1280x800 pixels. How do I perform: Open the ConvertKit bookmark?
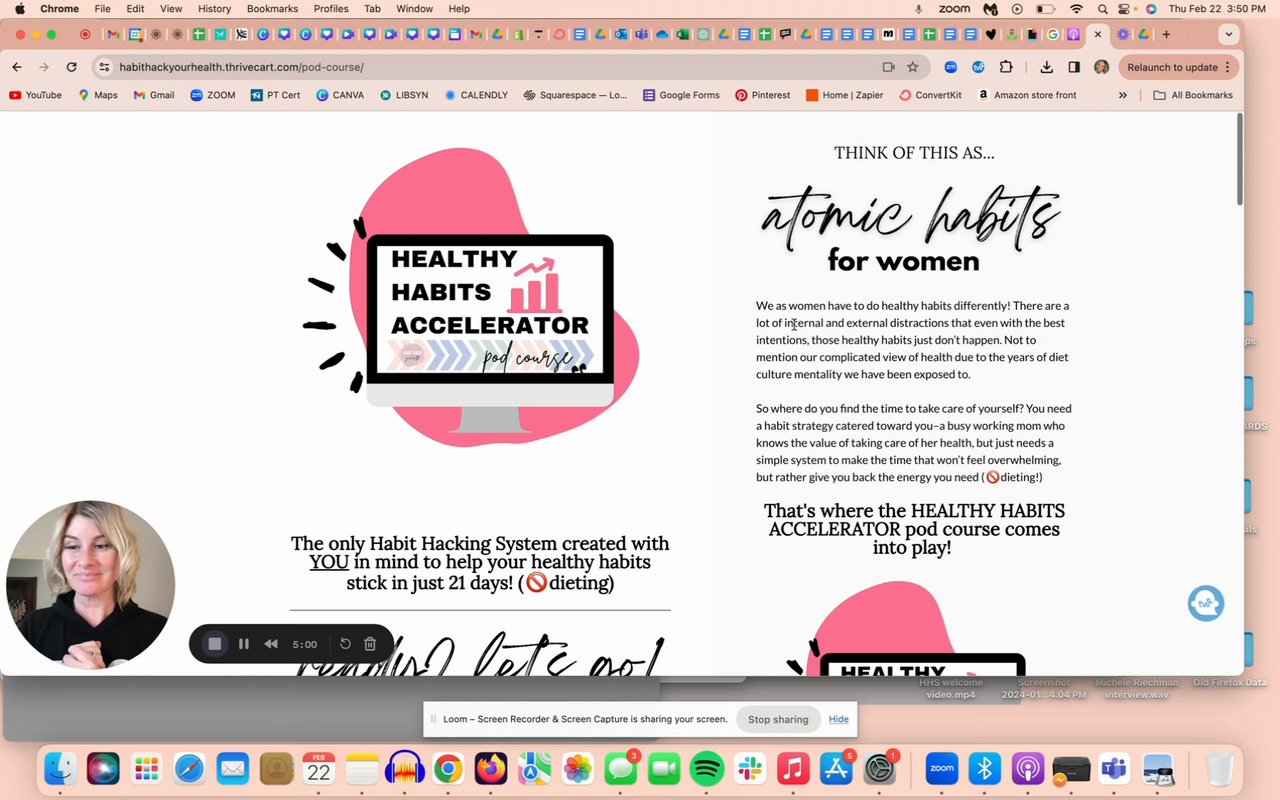coord(929,95)
